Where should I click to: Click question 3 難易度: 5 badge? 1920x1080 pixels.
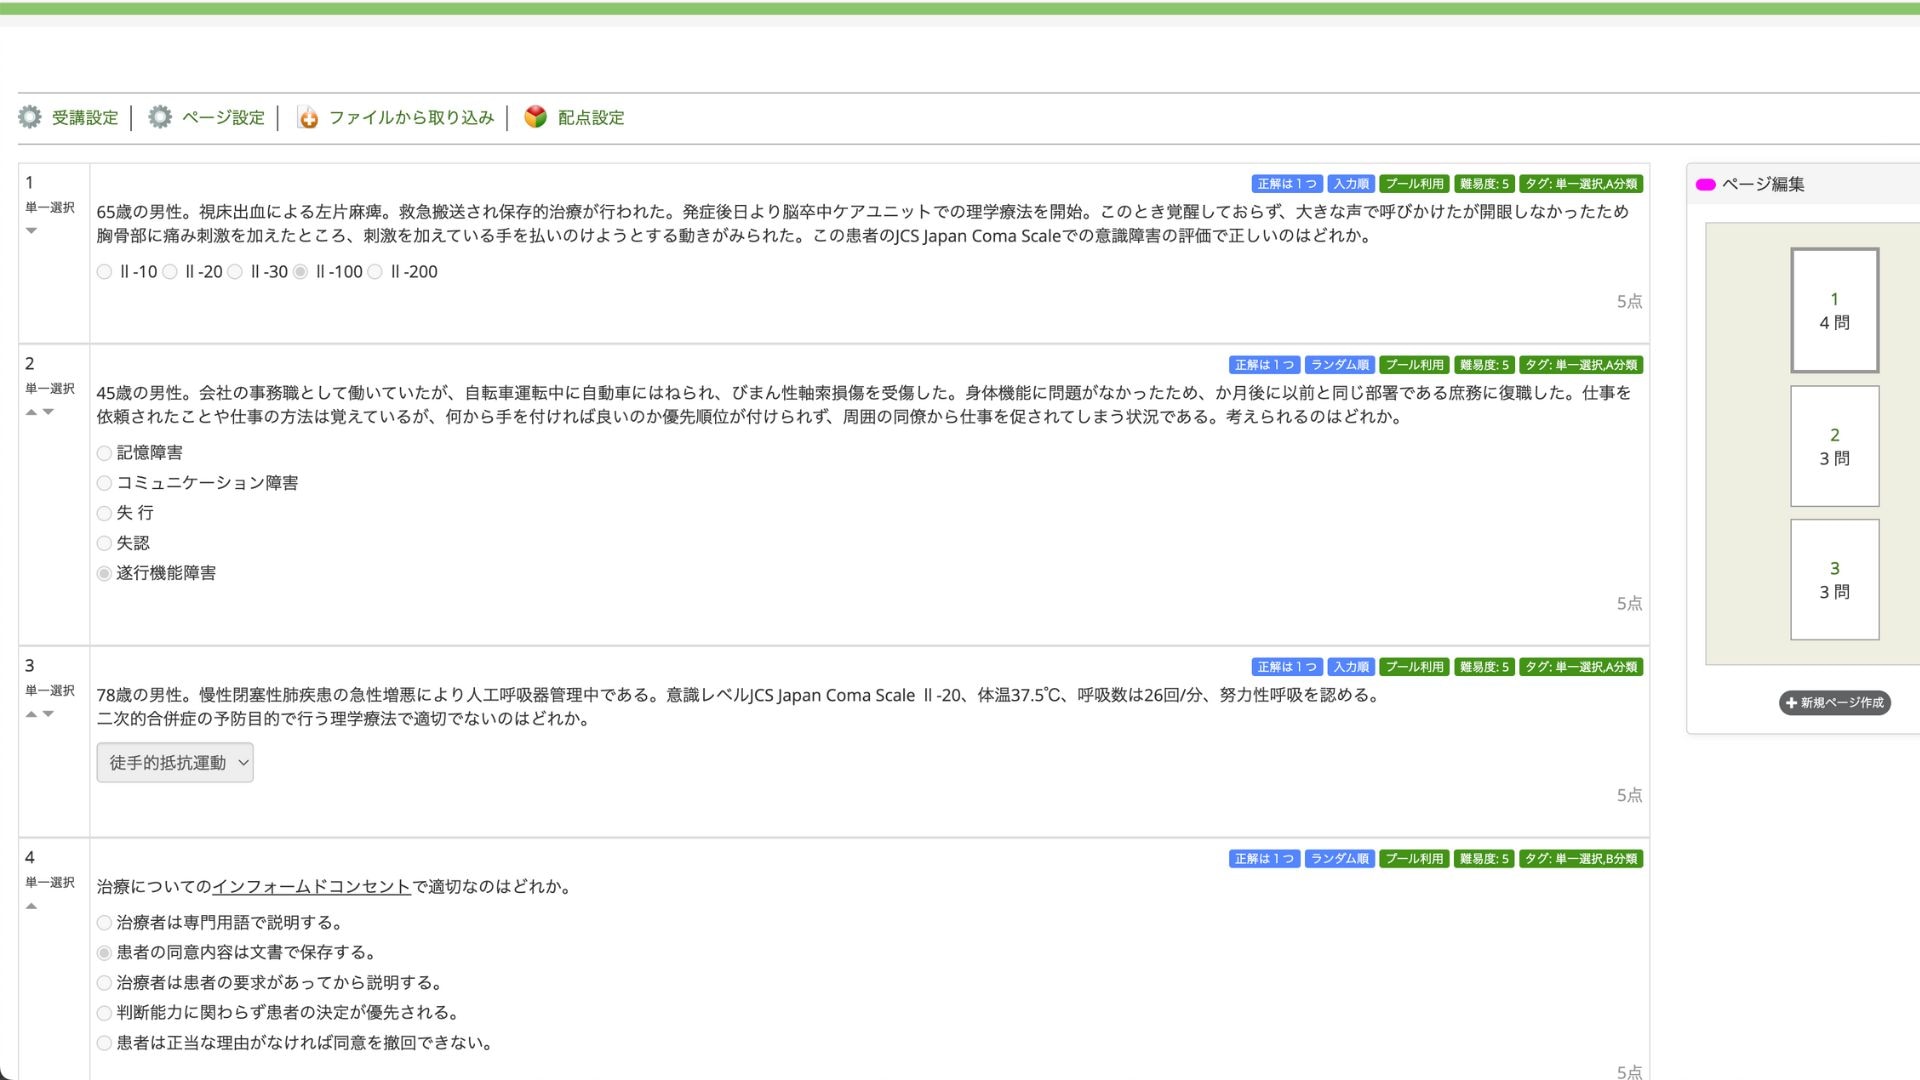coord(1484,667)
